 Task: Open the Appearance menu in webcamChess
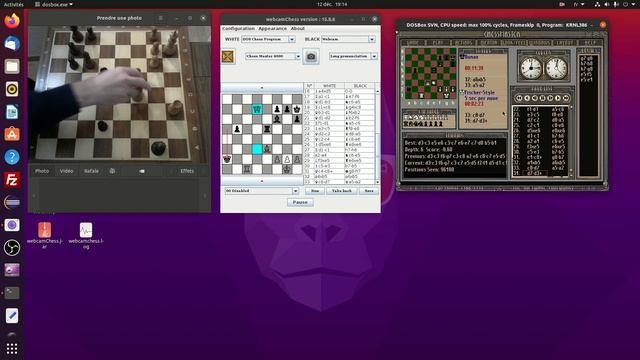coord(273,29)
